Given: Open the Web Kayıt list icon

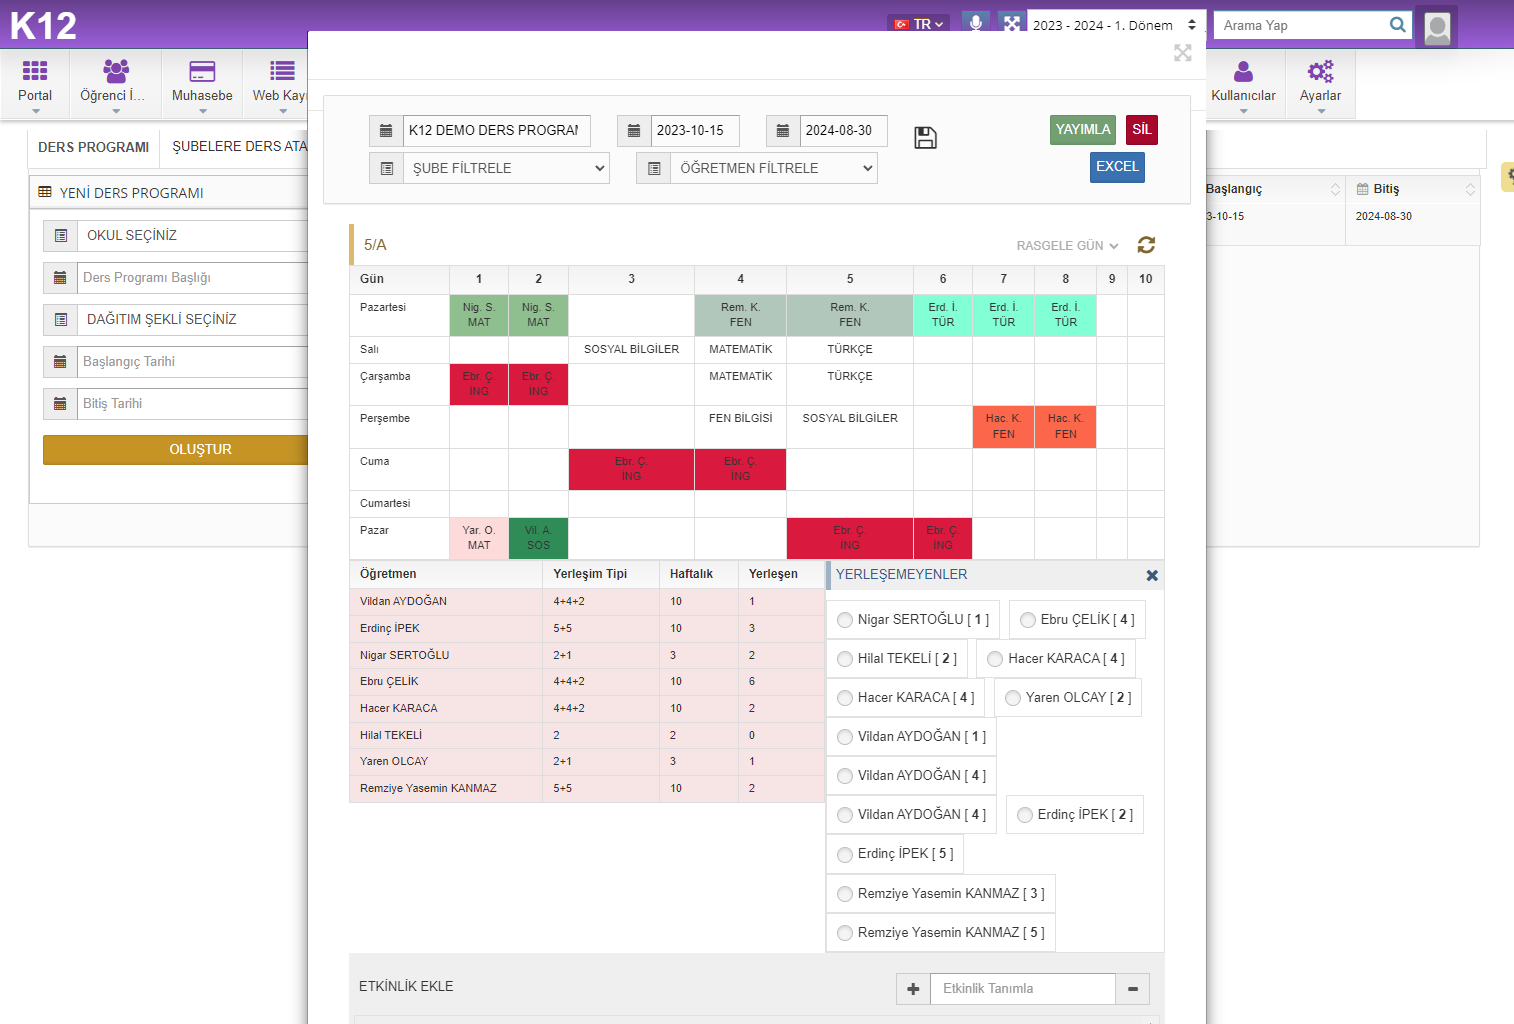Looking at the screenshot, I should point(282,70).
